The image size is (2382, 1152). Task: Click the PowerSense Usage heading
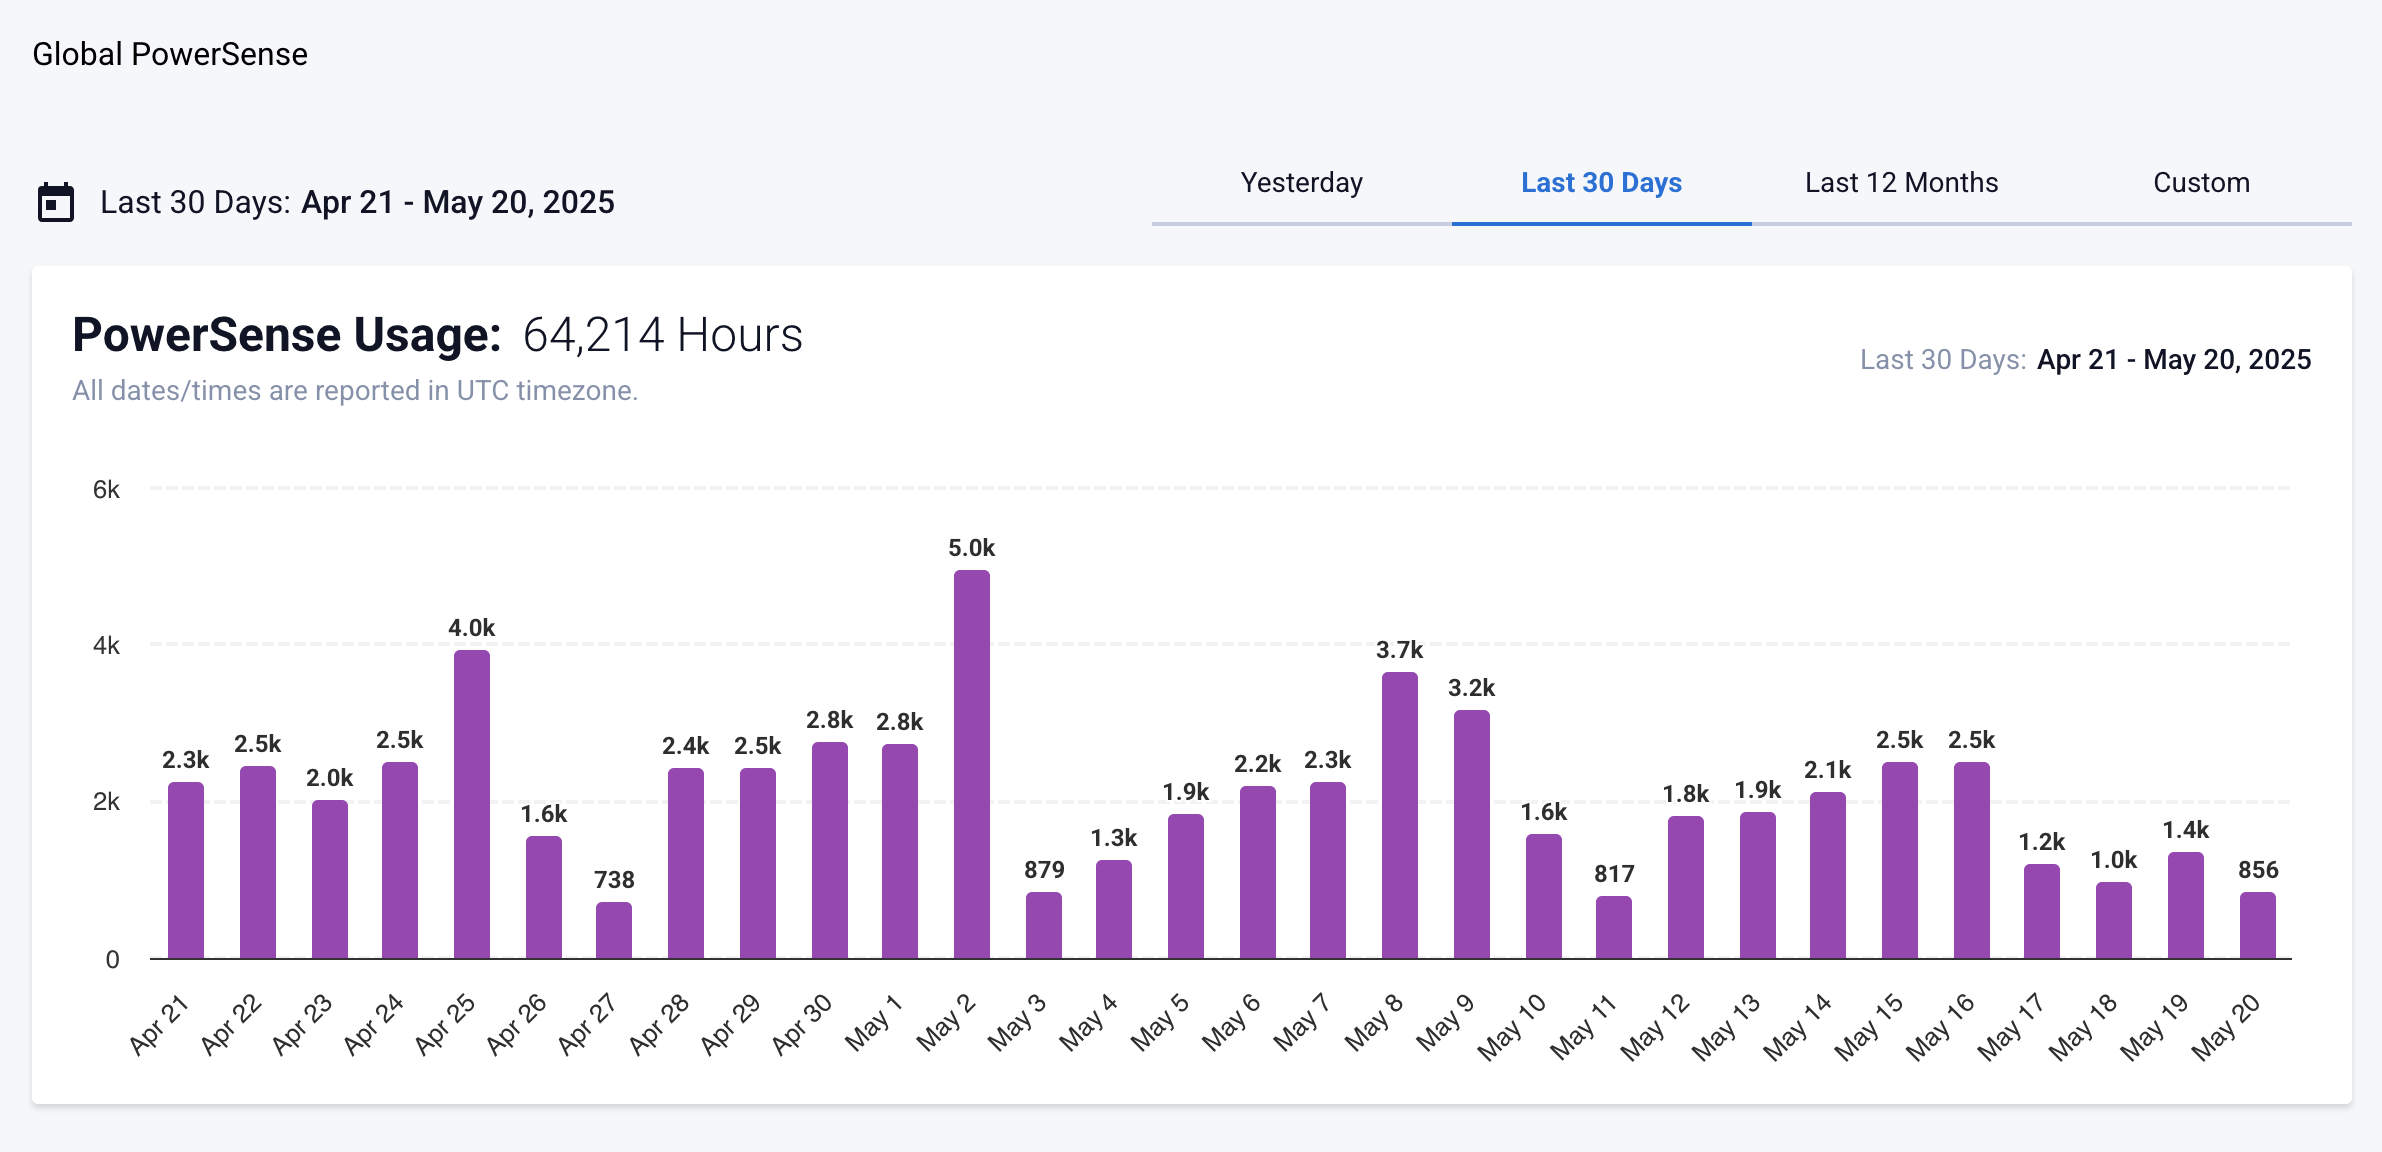click(287, 335)
